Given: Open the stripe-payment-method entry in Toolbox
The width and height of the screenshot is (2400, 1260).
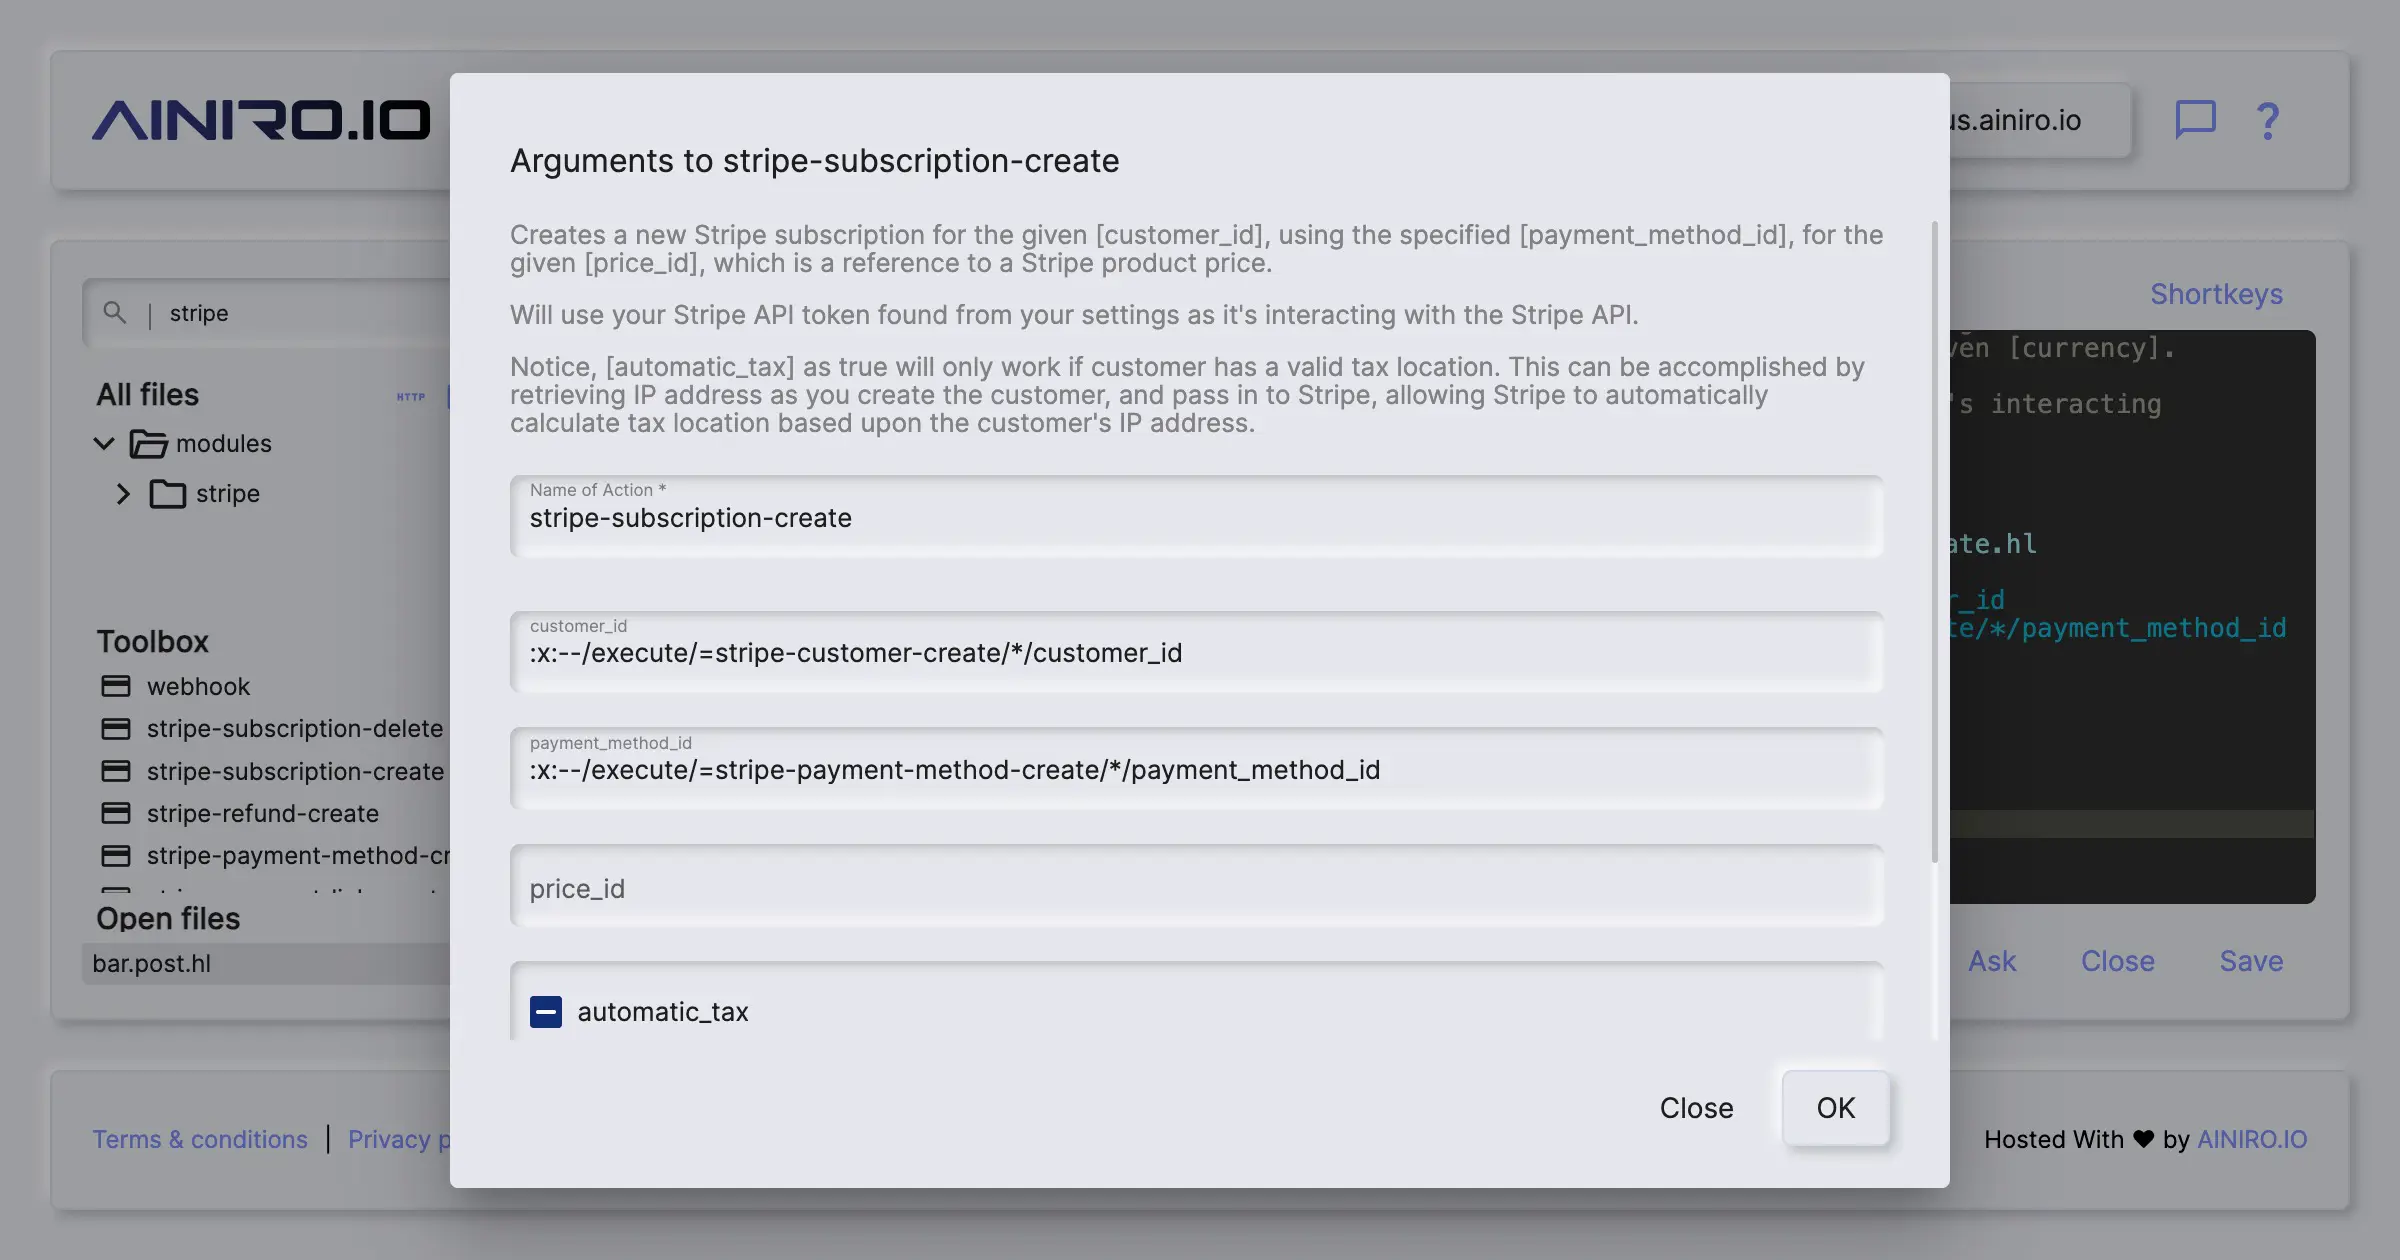Looking at the screenshot, I should (290, 856).
